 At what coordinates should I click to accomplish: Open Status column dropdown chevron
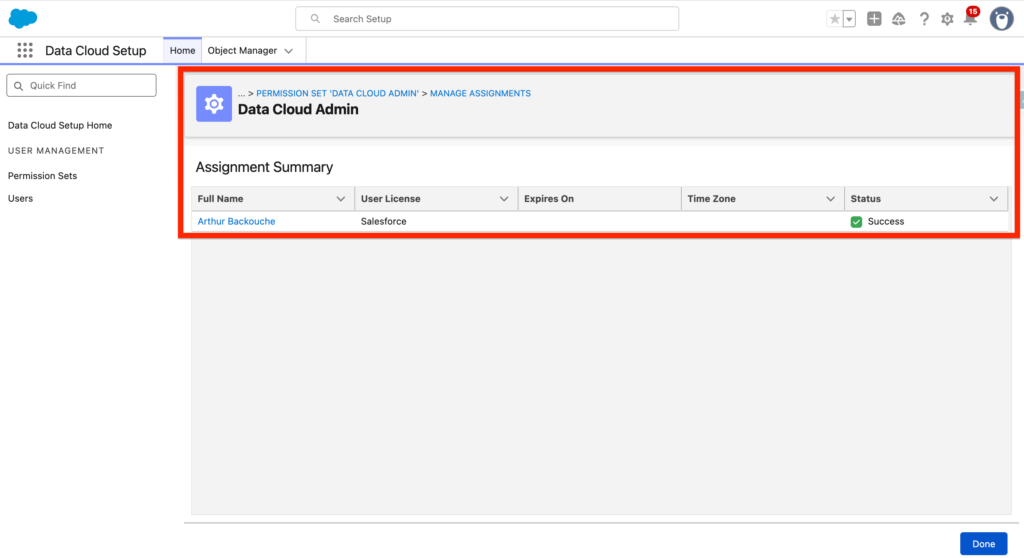point(994,199)
